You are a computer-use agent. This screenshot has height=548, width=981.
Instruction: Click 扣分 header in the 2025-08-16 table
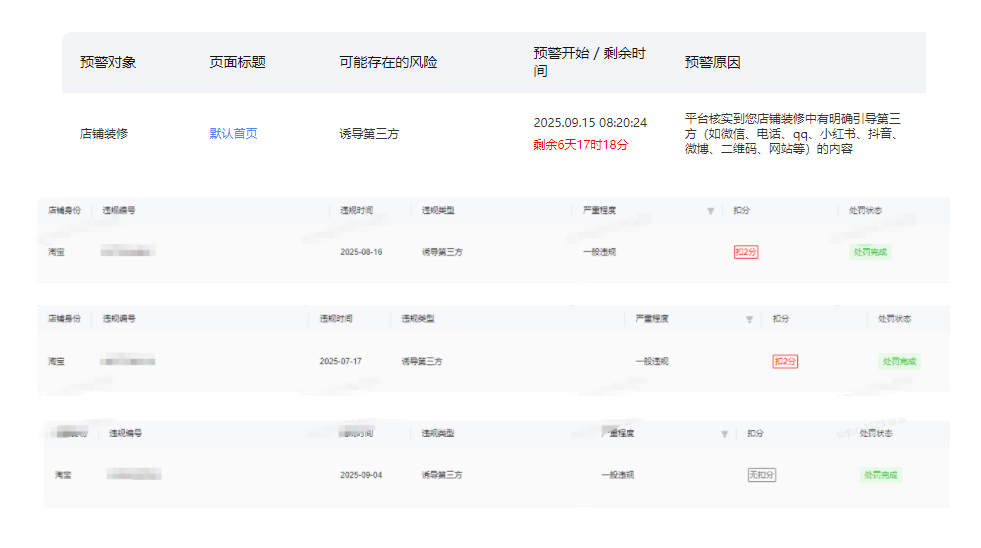tap(741, 211)
